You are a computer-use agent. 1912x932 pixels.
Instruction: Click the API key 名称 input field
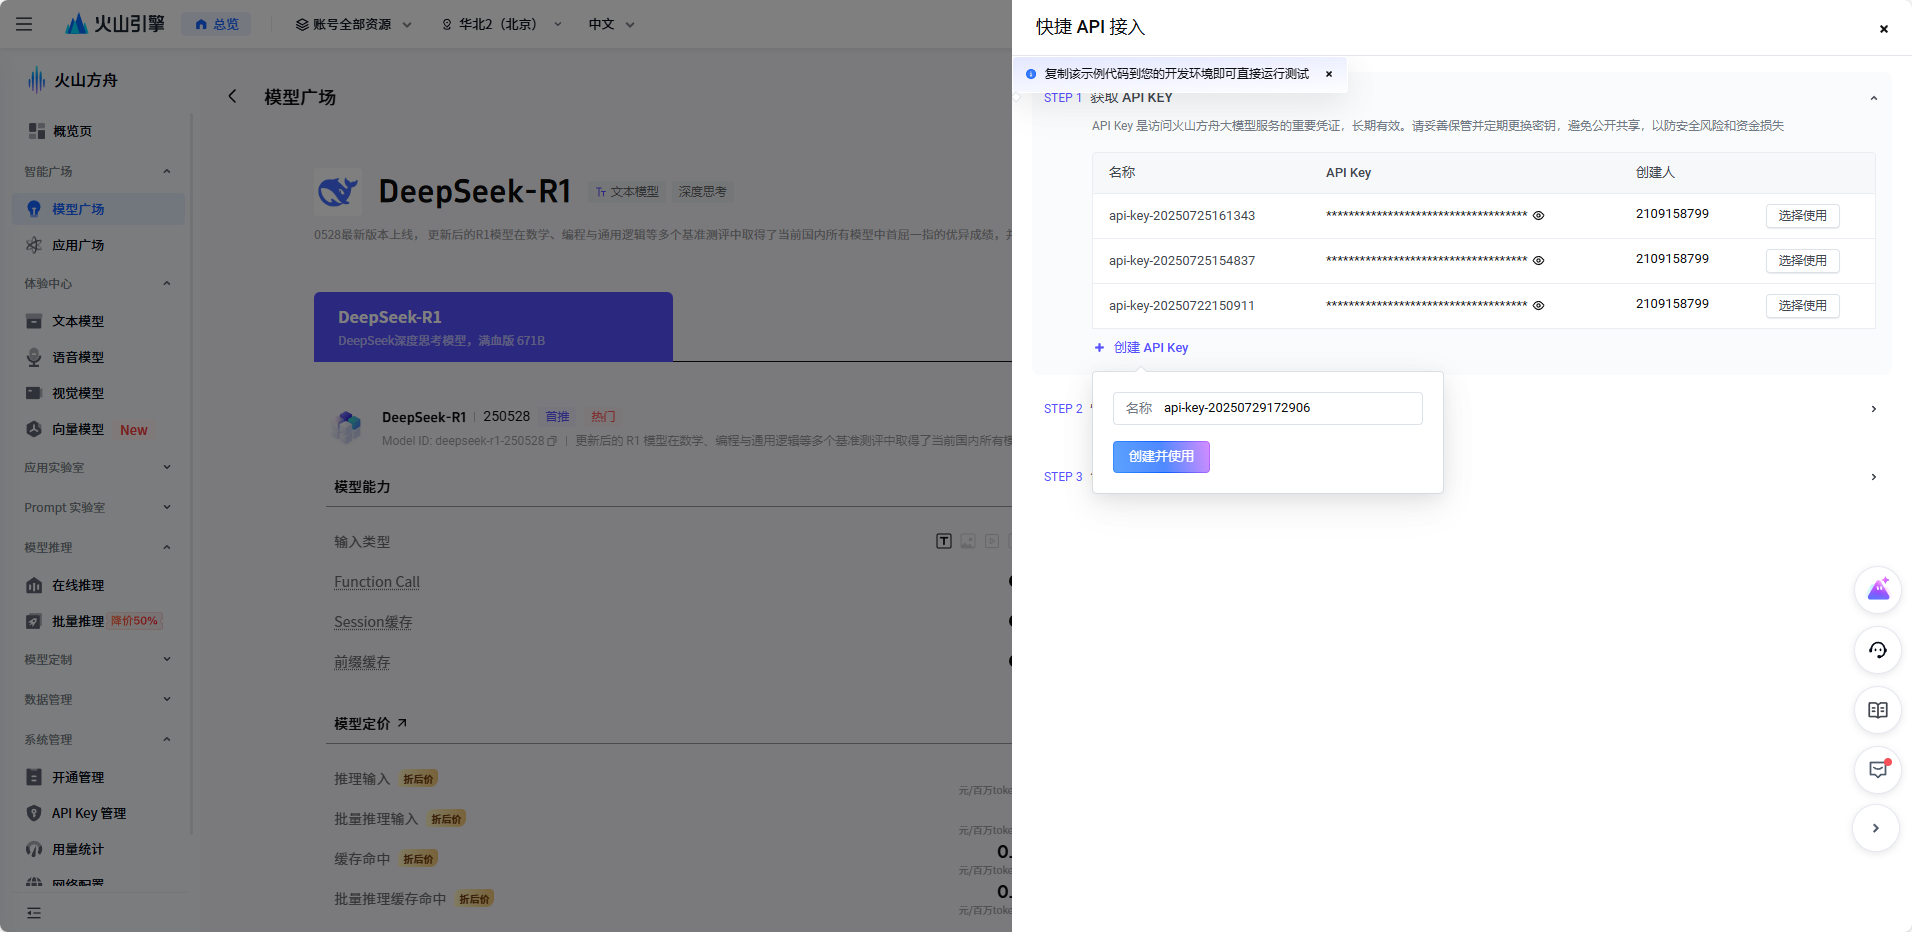pos(1267,408)
